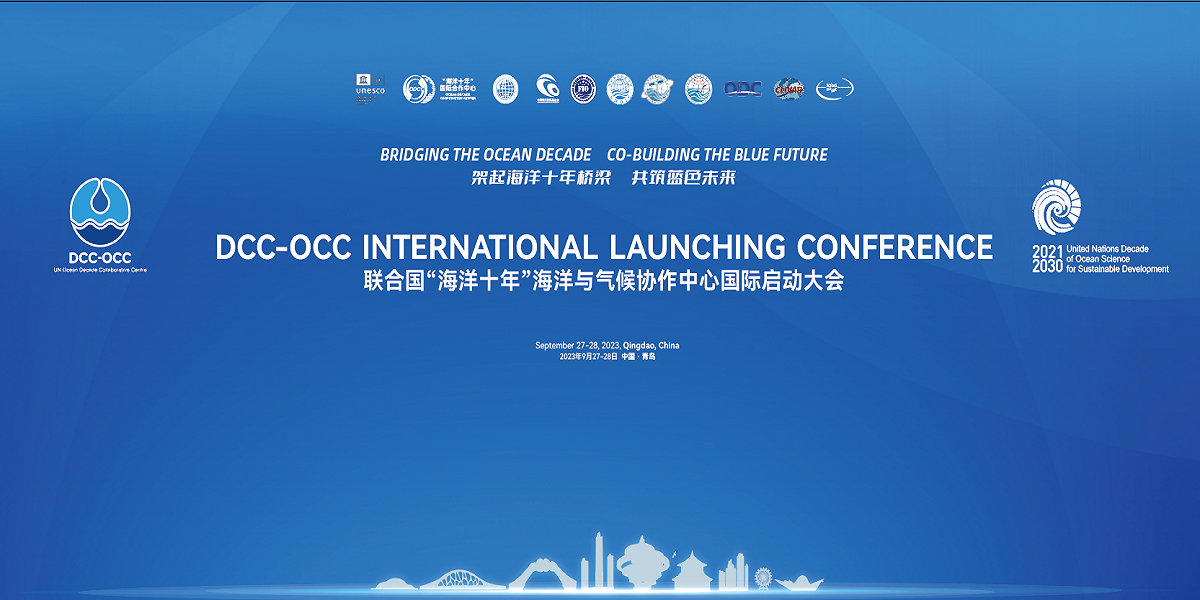The width and height of the screenshot is (1200, 600).
Task: Click the pagoda temple silhouette in skyline
Action: tap(691, 570)
